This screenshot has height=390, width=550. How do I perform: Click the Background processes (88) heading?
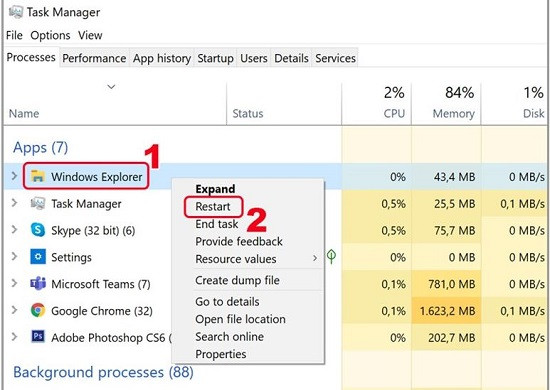103,372
